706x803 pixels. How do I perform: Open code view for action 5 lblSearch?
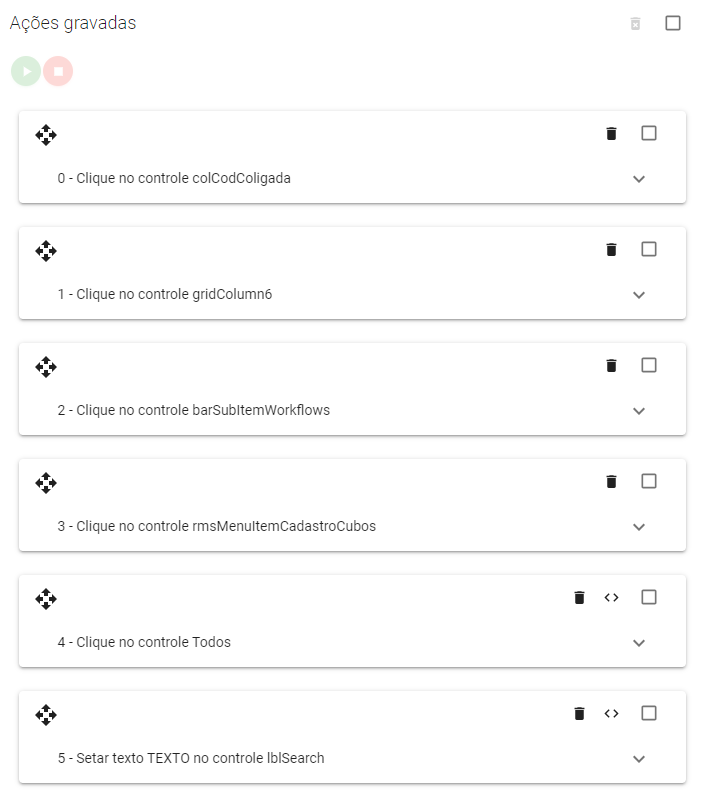[612, 713]
